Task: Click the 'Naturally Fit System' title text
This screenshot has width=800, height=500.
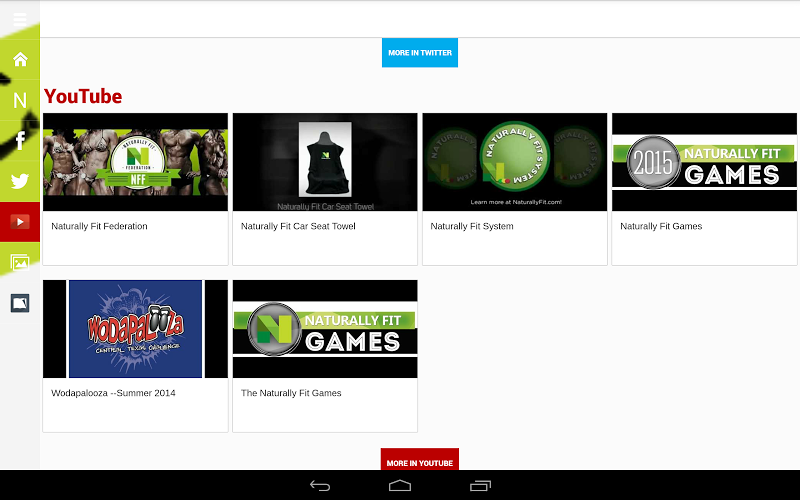Action: click(x=472, y=227)
